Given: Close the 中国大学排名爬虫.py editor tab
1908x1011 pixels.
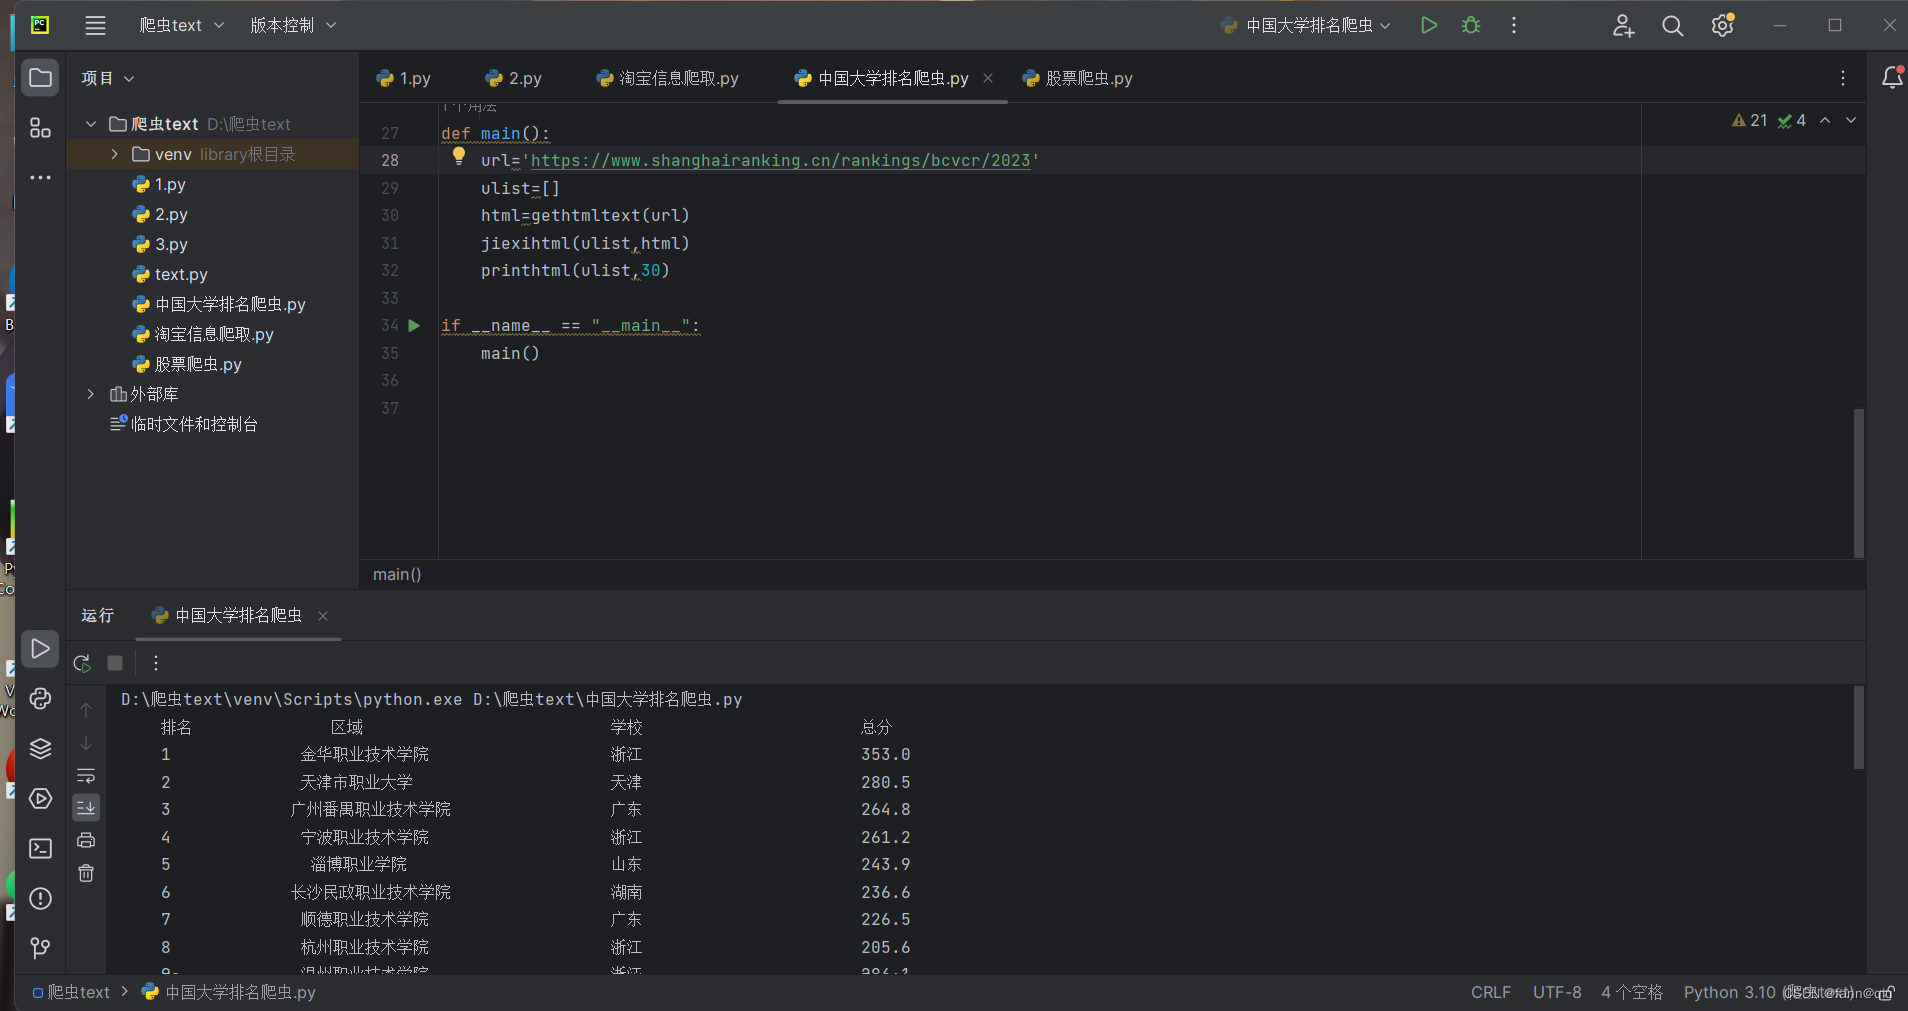Looking at the screenshot, I should pos(988,78).
